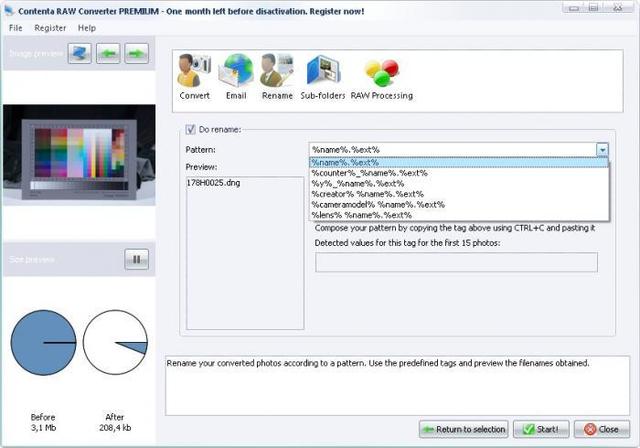Click the rename description text box
640x448 pixels.
click(x=397, y=386)
